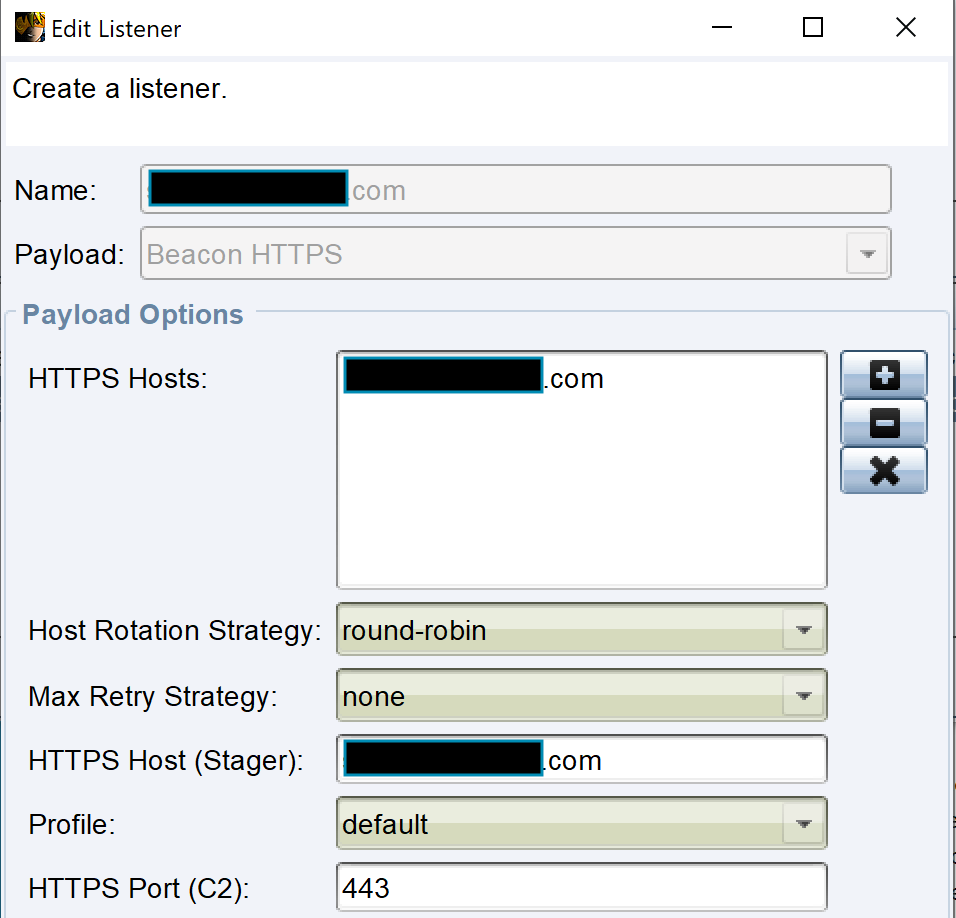
Task: Click the plus icon to add an HTTPS host
Action: point(884,375)
